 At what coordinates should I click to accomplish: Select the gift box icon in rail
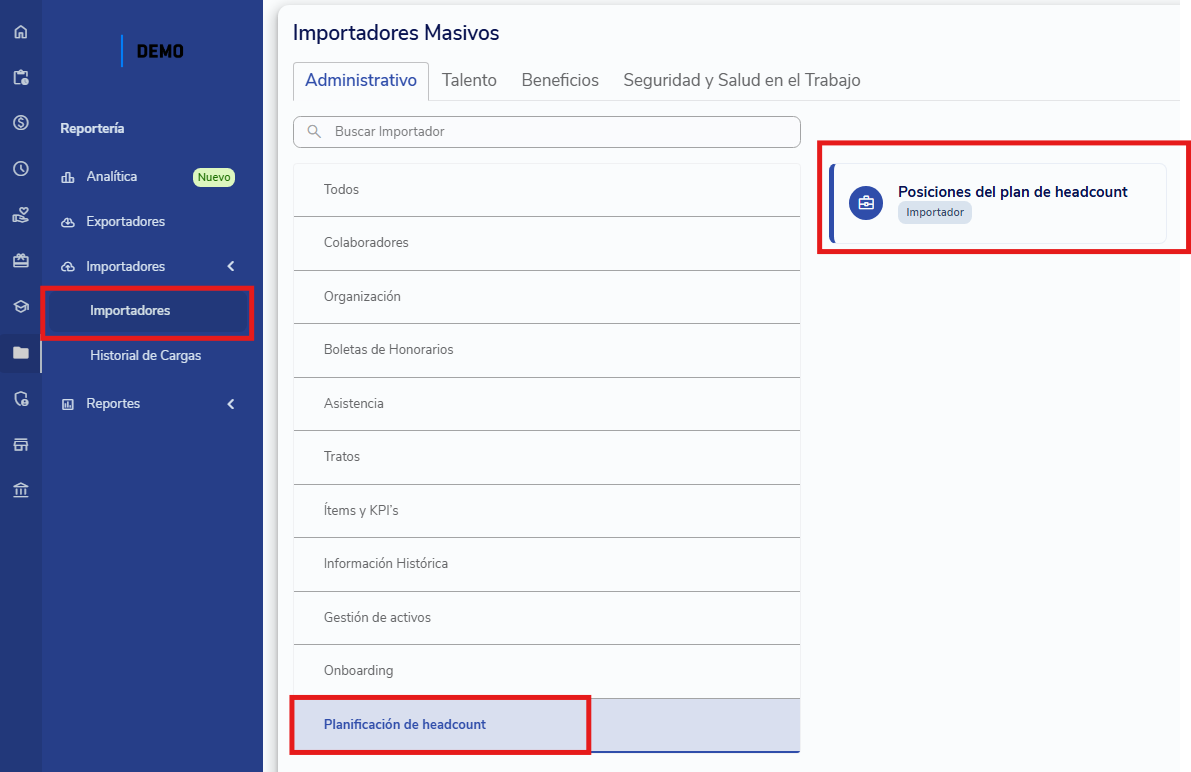(x=21, y=261)
